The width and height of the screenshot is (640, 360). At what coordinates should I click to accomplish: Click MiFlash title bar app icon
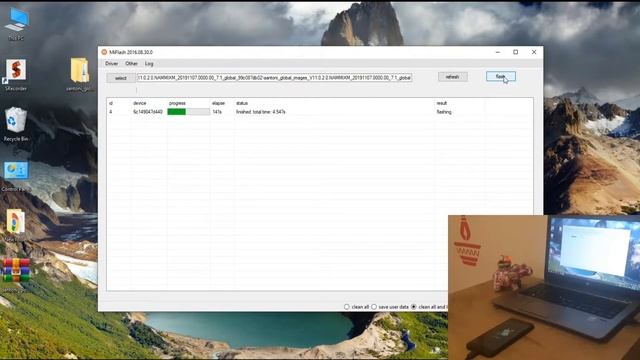(x=104, y=52)
